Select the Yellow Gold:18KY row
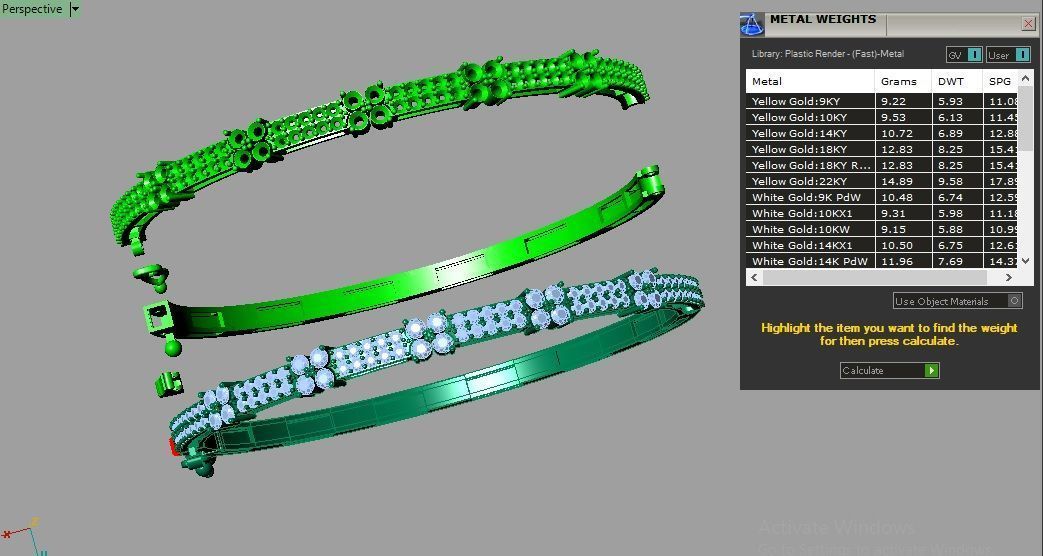This screenshot has width=1044, height=556. [x=883, y=149]
